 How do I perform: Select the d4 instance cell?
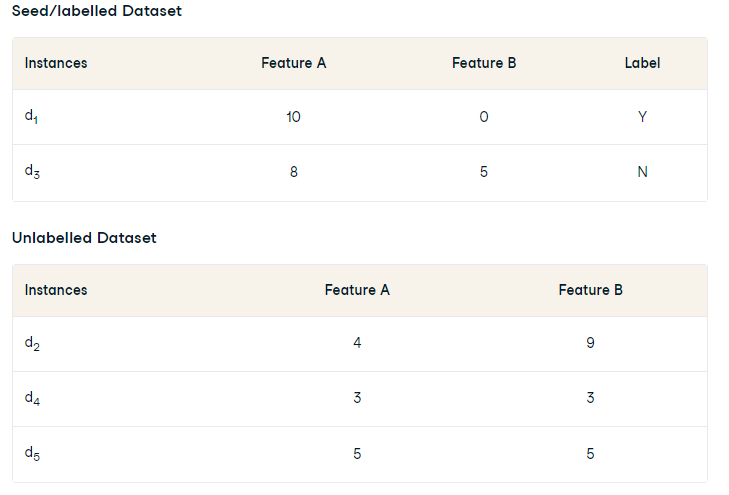(x=32, y=399)
